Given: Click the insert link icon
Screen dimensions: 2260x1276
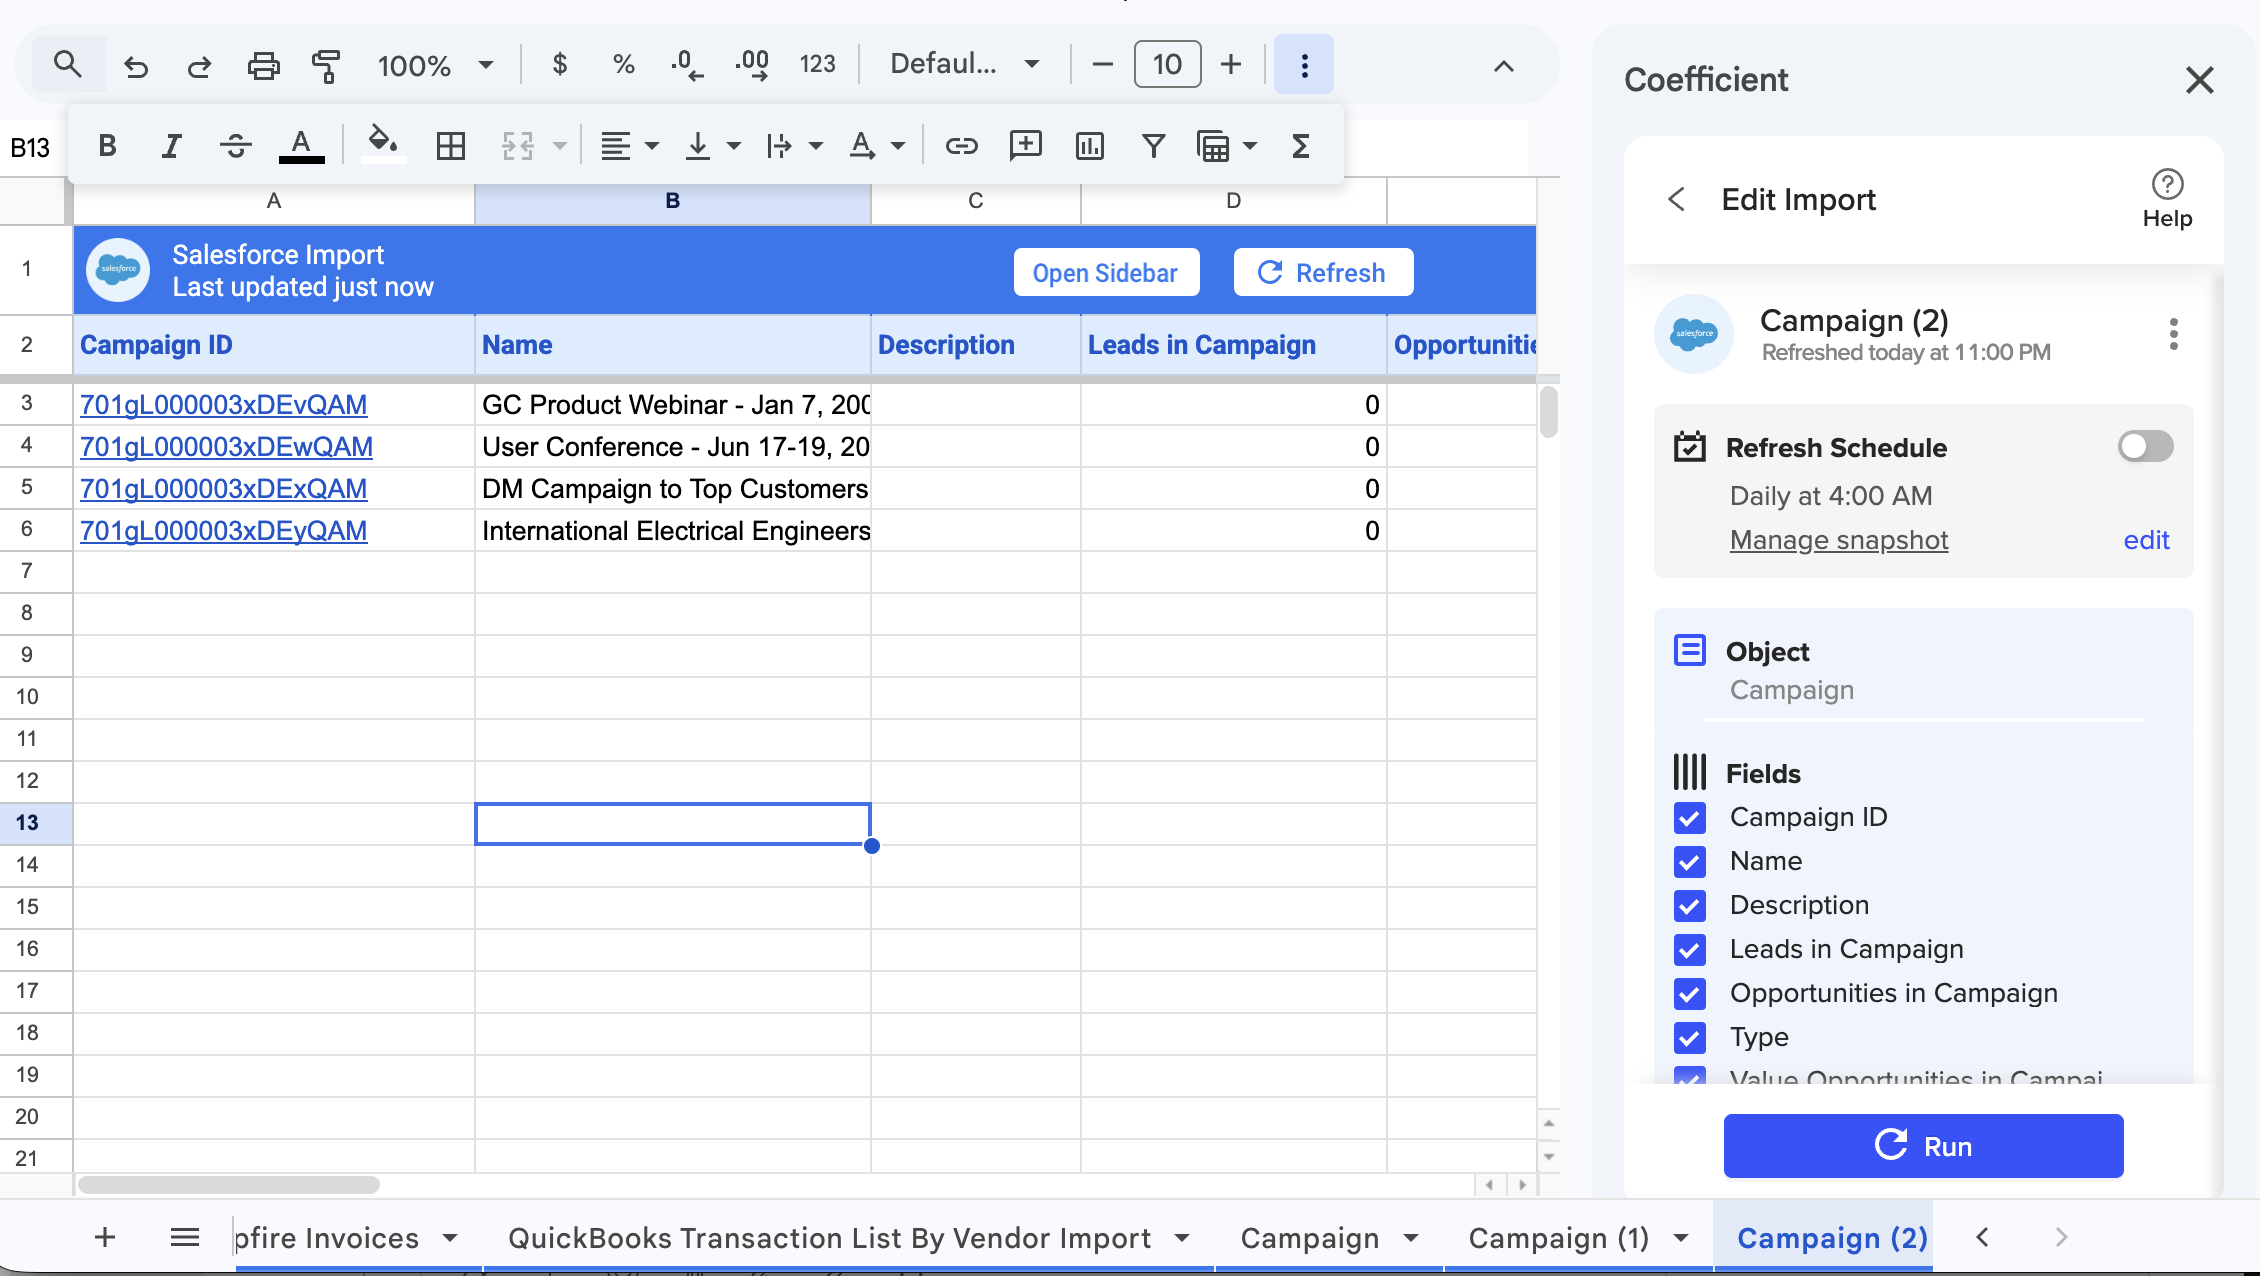Looking at the screenshot, I should (x=961, y=146).
